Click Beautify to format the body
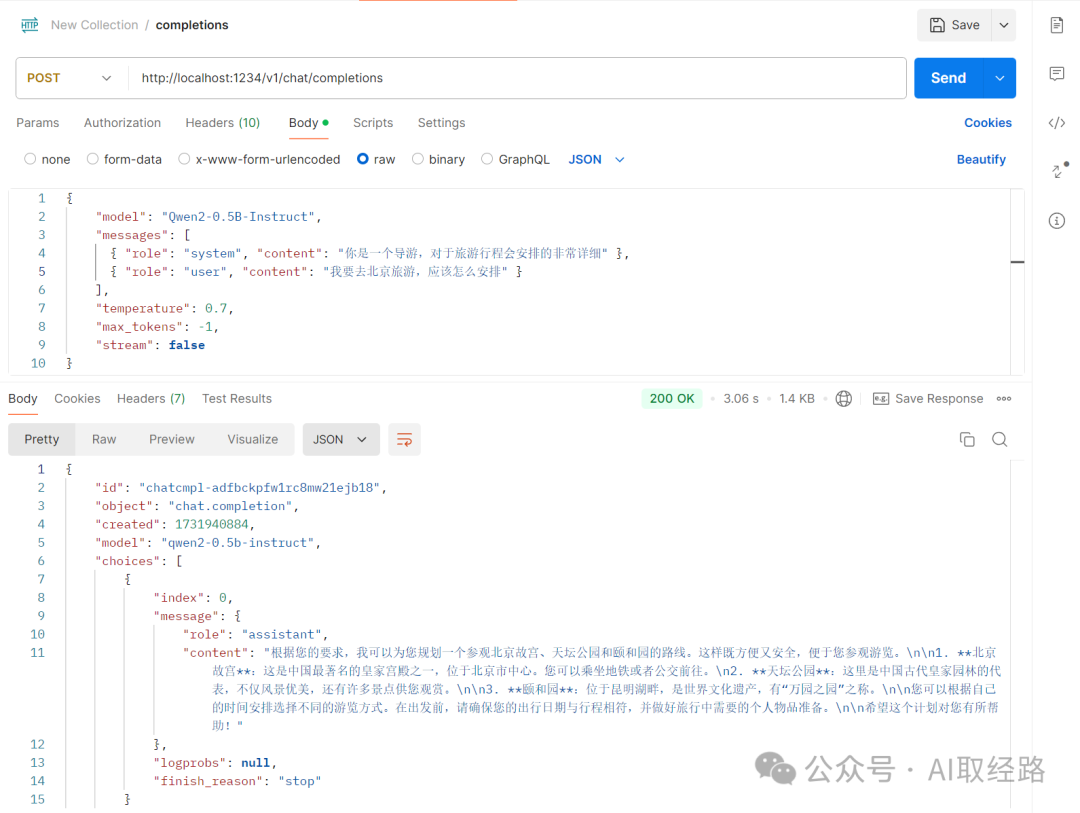1080x813 pixels. [981, 159]
